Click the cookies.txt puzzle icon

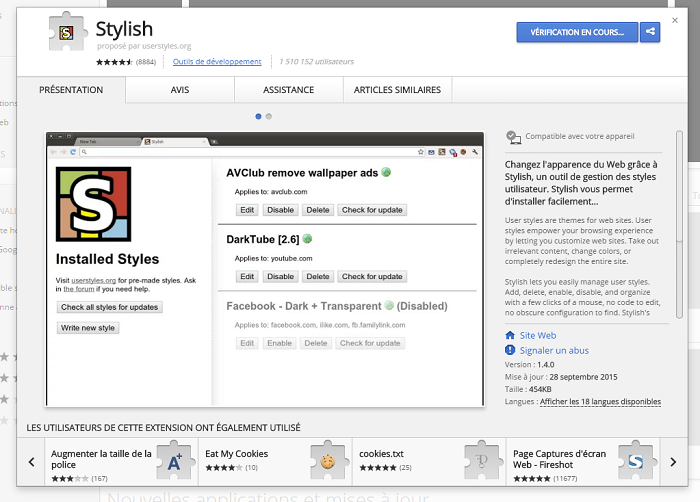pyautogui.click(x=482, y=460)
